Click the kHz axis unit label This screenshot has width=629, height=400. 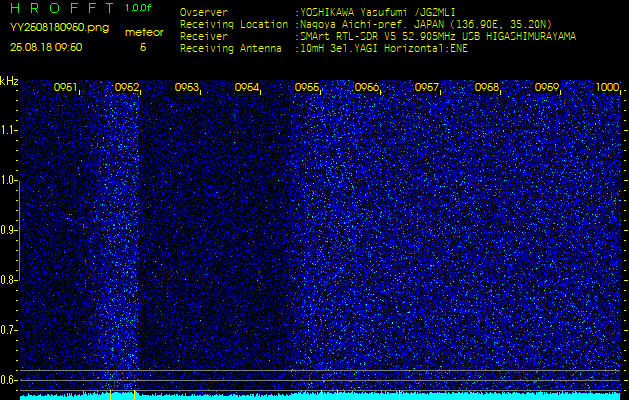[x=9, y=81]
